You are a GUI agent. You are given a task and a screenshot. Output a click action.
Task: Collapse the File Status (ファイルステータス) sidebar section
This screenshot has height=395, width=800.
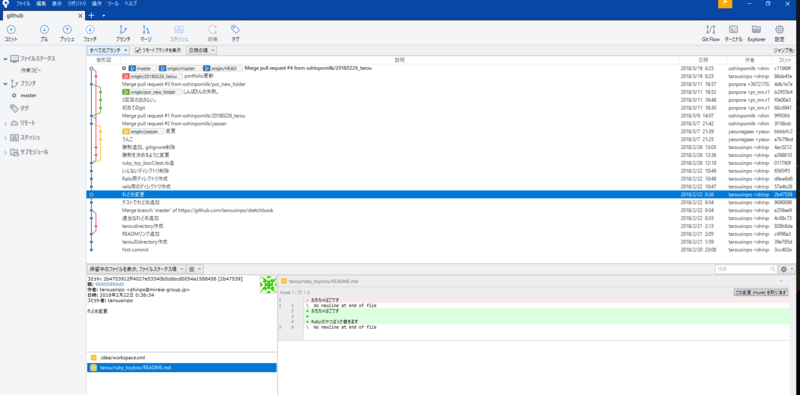click(x=5, y=59)
